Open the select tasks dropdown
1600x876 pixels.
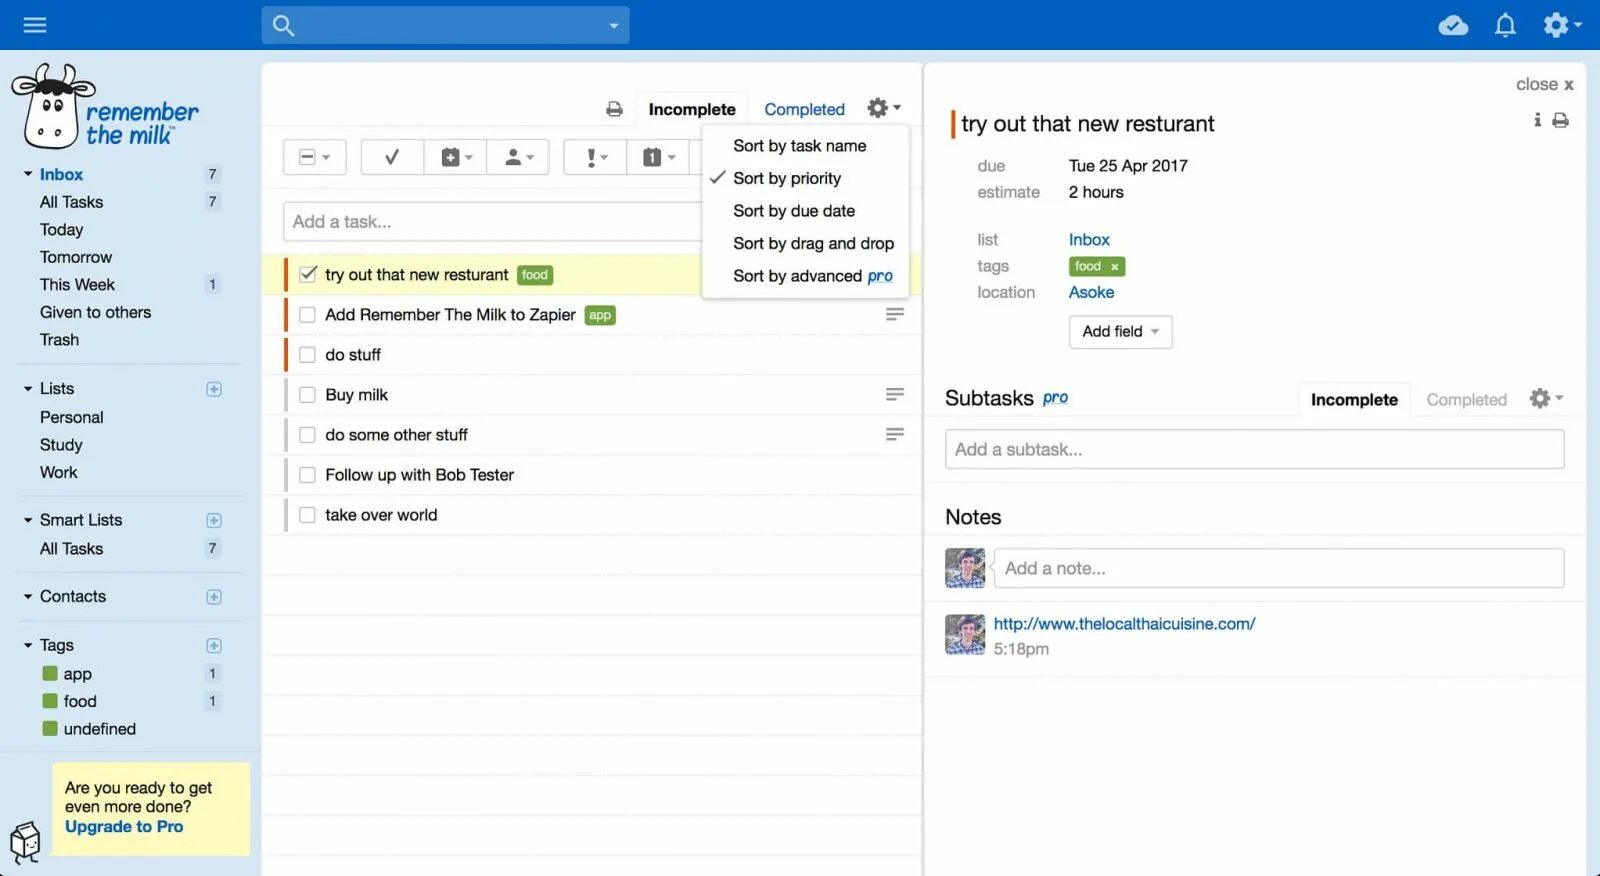(315, 157)
